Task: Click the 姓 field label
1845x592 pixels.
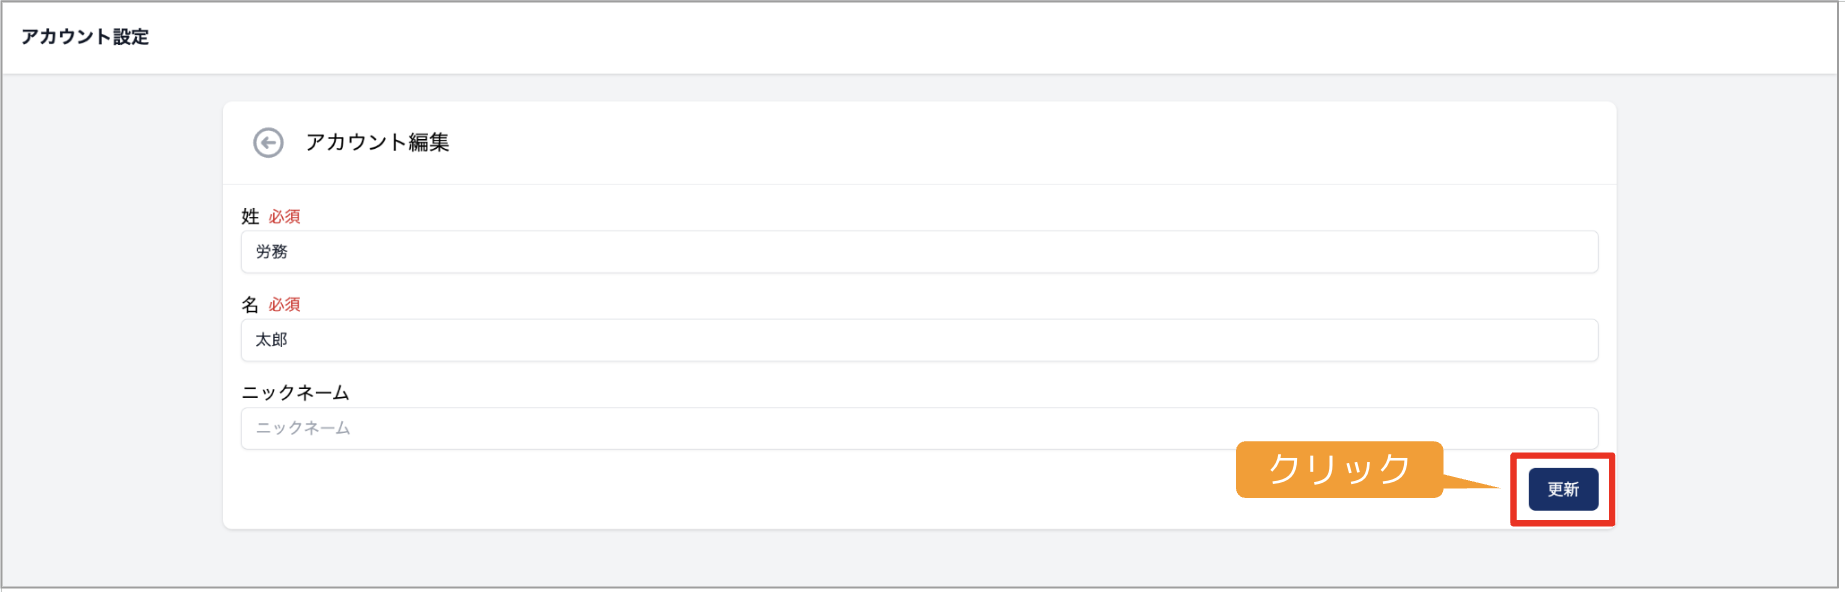Action: 250,216
